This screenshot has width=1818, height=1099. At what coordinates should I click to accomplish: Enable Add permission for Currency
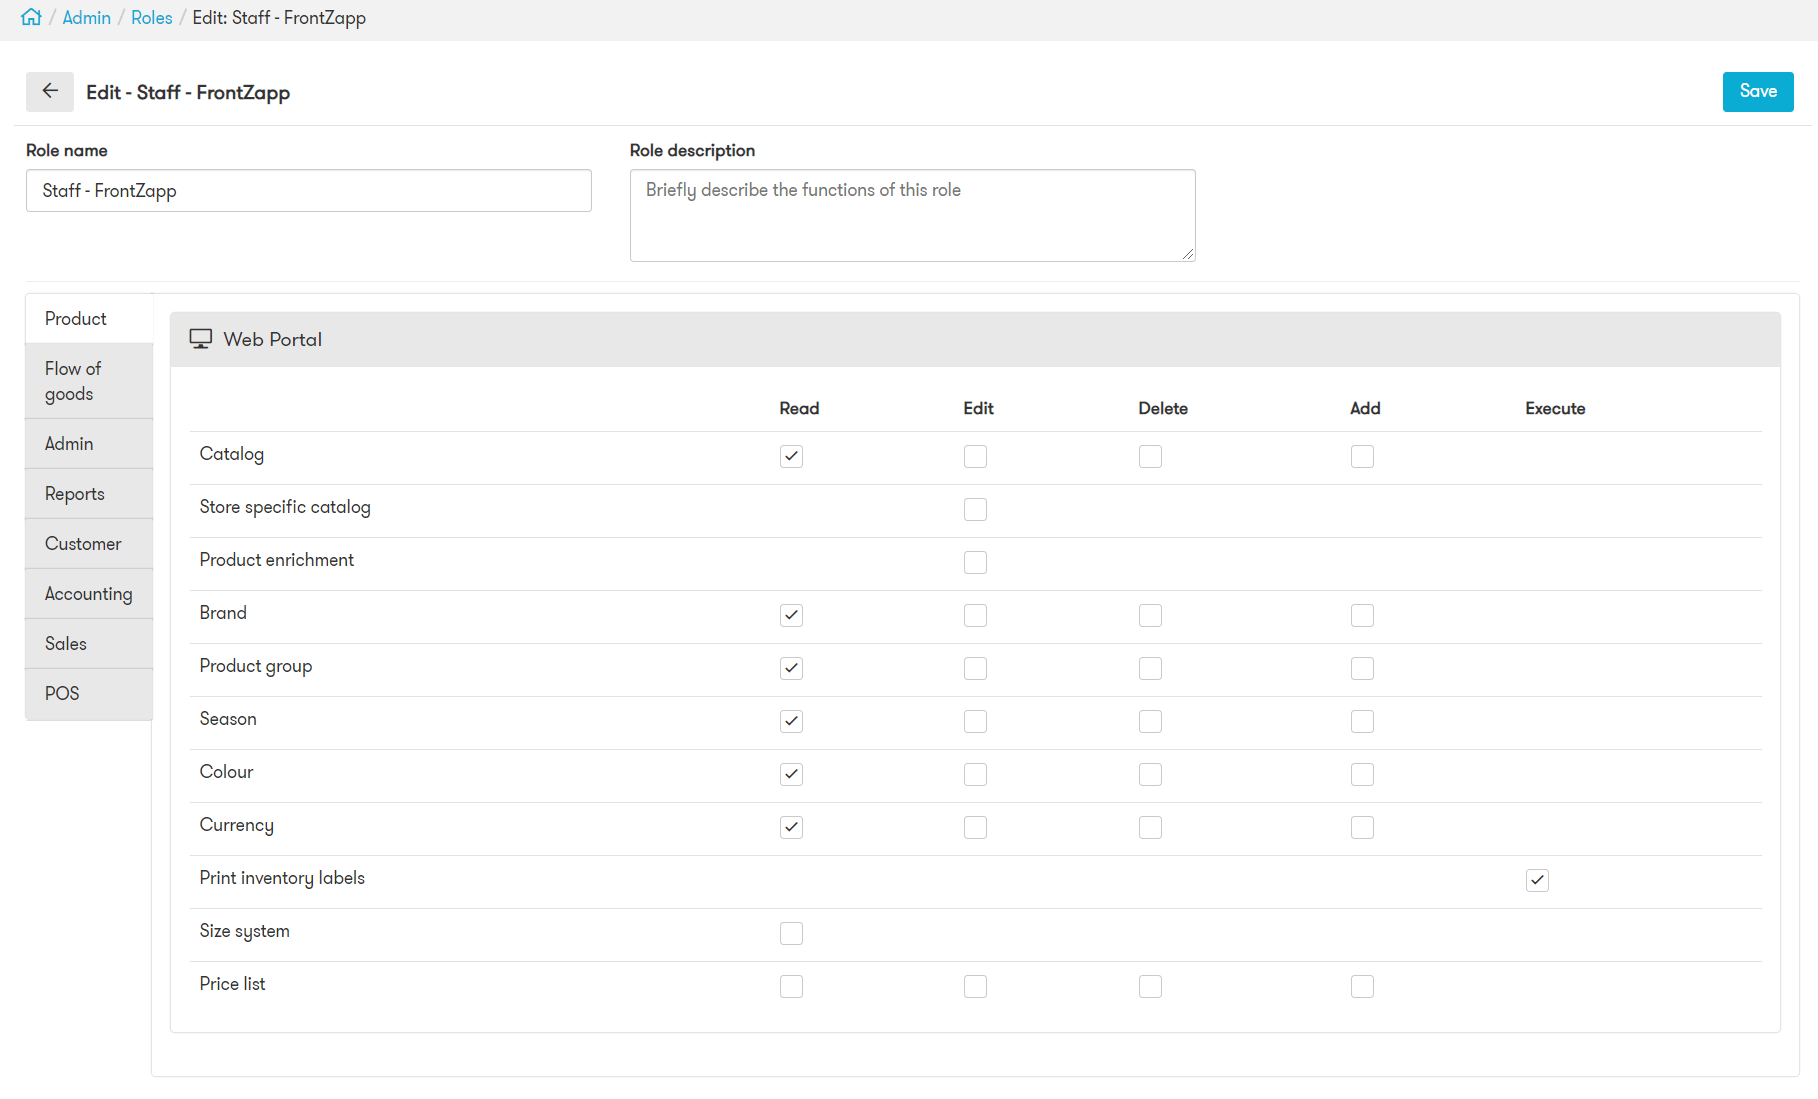(x=1362, y=827)
